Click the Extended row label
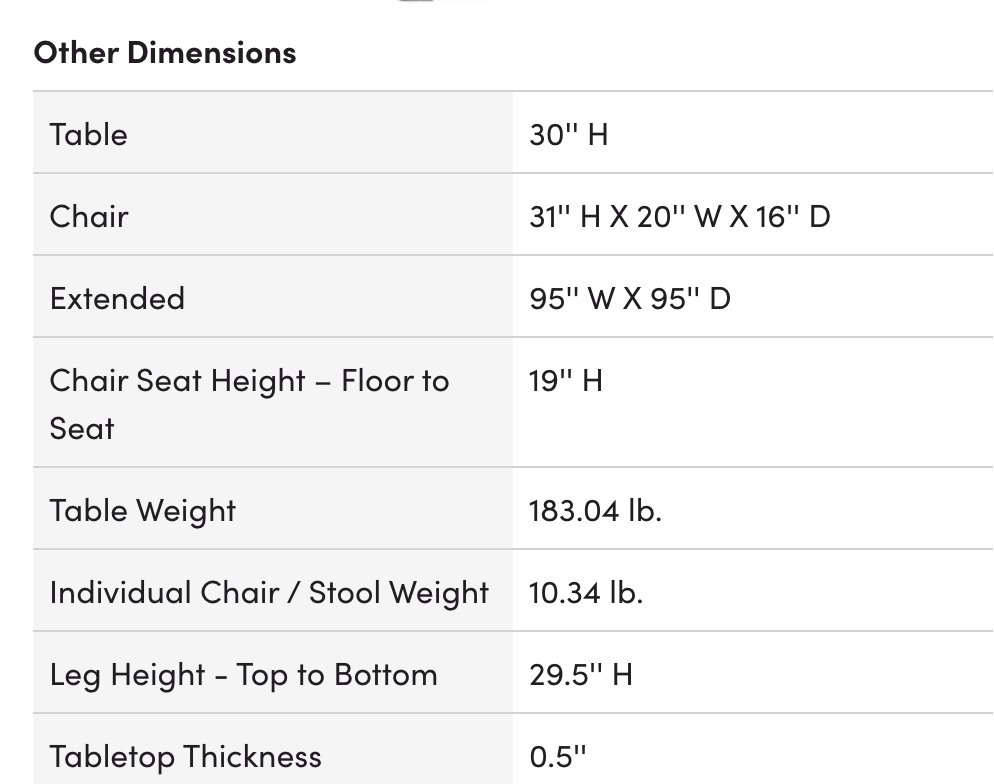The width and height of the screenshot is (994, 784). 117,298
